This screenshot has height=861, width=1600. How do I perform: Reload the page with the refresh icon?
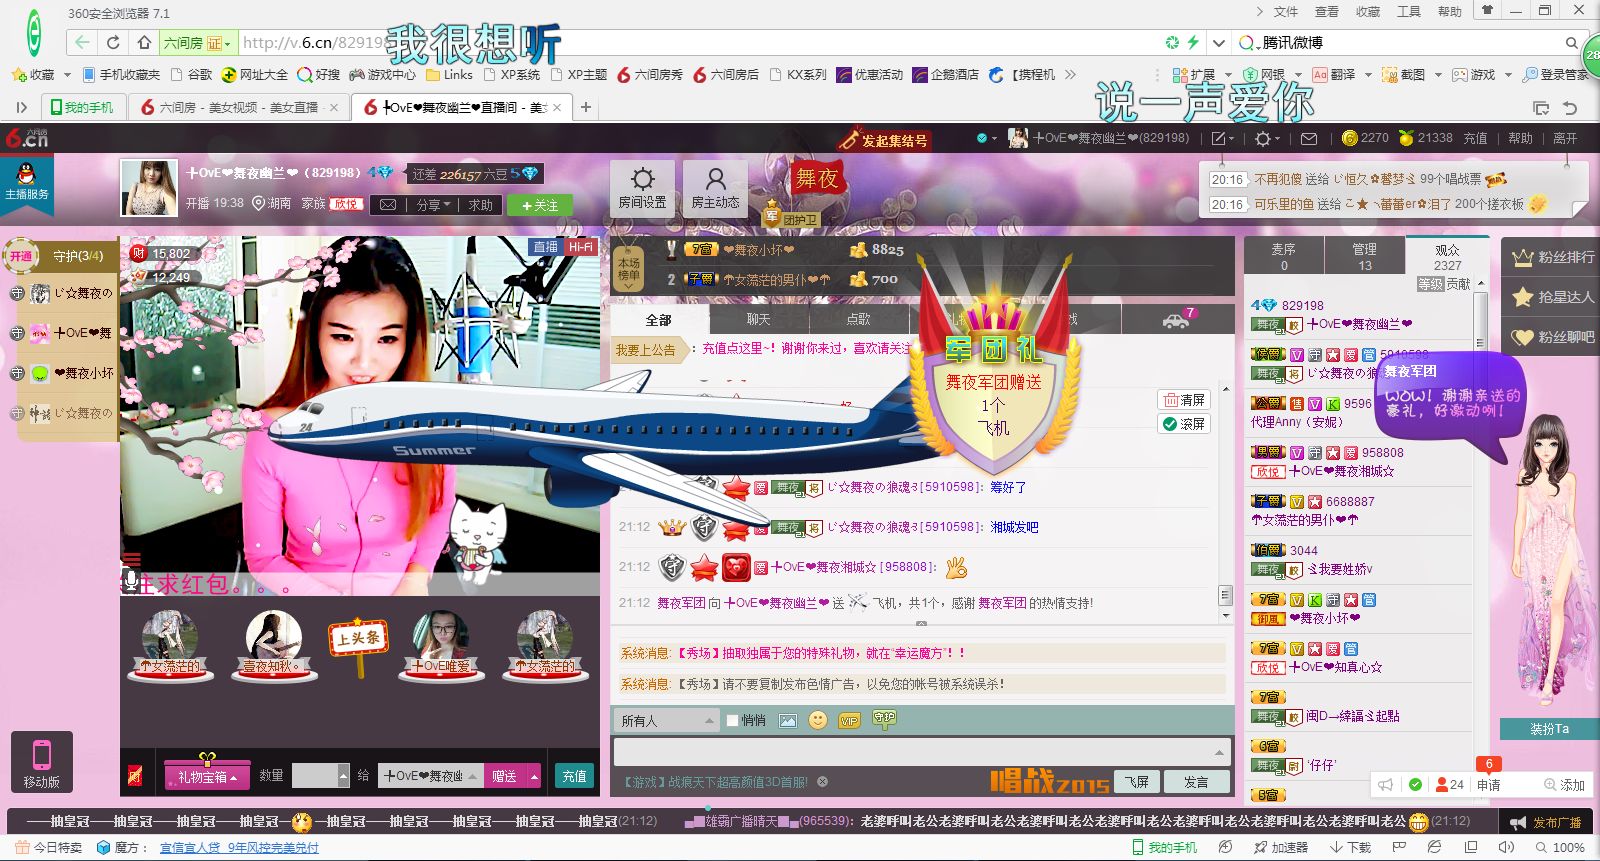coord(113,42)
